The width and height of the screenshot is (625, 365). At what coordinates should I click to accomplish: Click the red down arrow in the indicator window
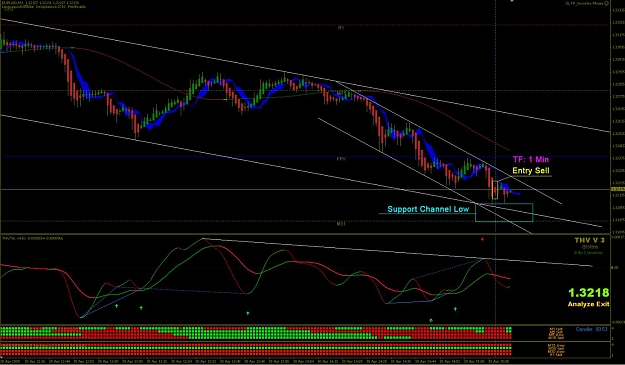[482, 239]
